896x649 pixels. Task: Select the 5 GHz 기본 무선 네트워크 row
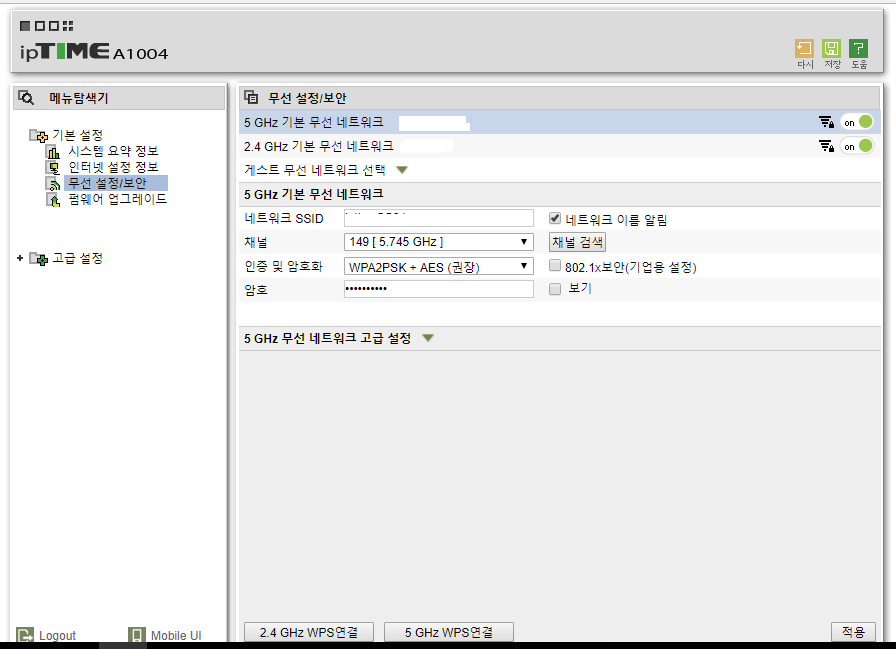point(559,122)
